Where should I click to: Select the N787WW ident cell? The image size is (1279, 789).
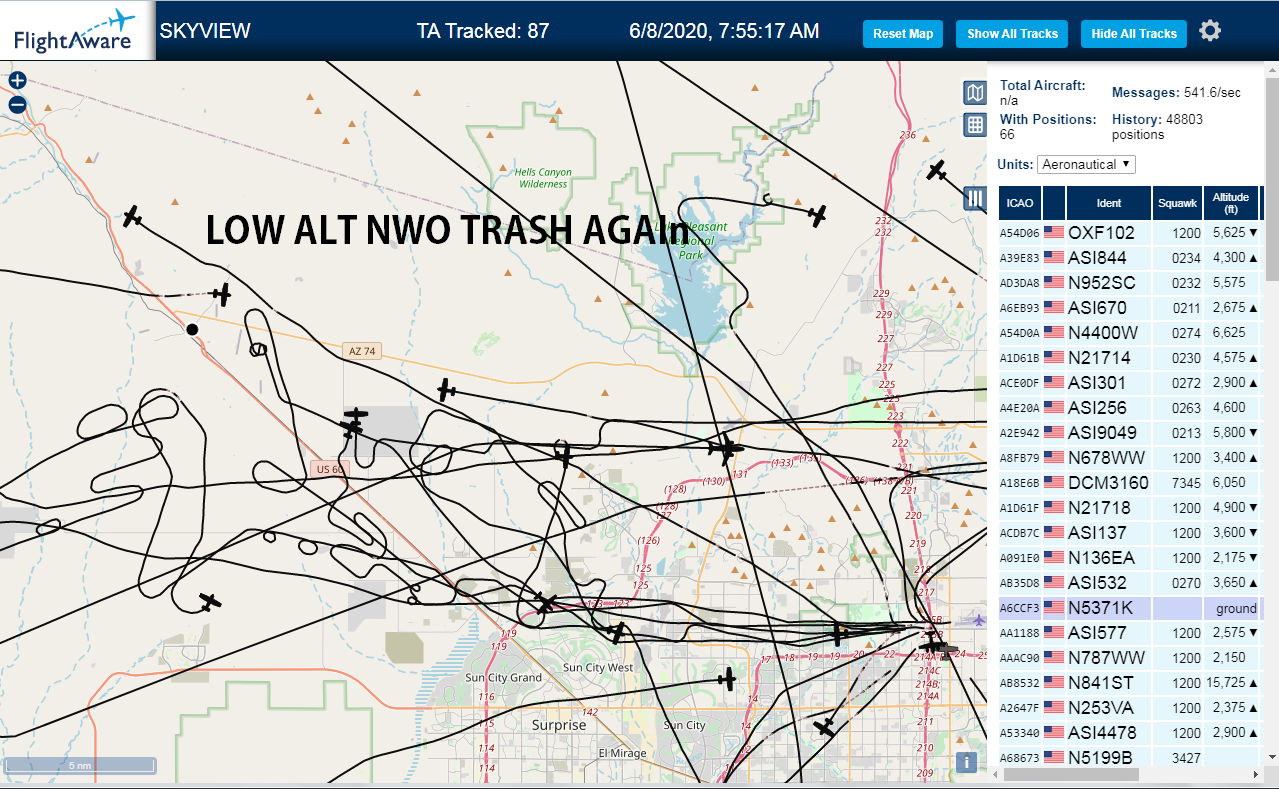point(1109,657)
